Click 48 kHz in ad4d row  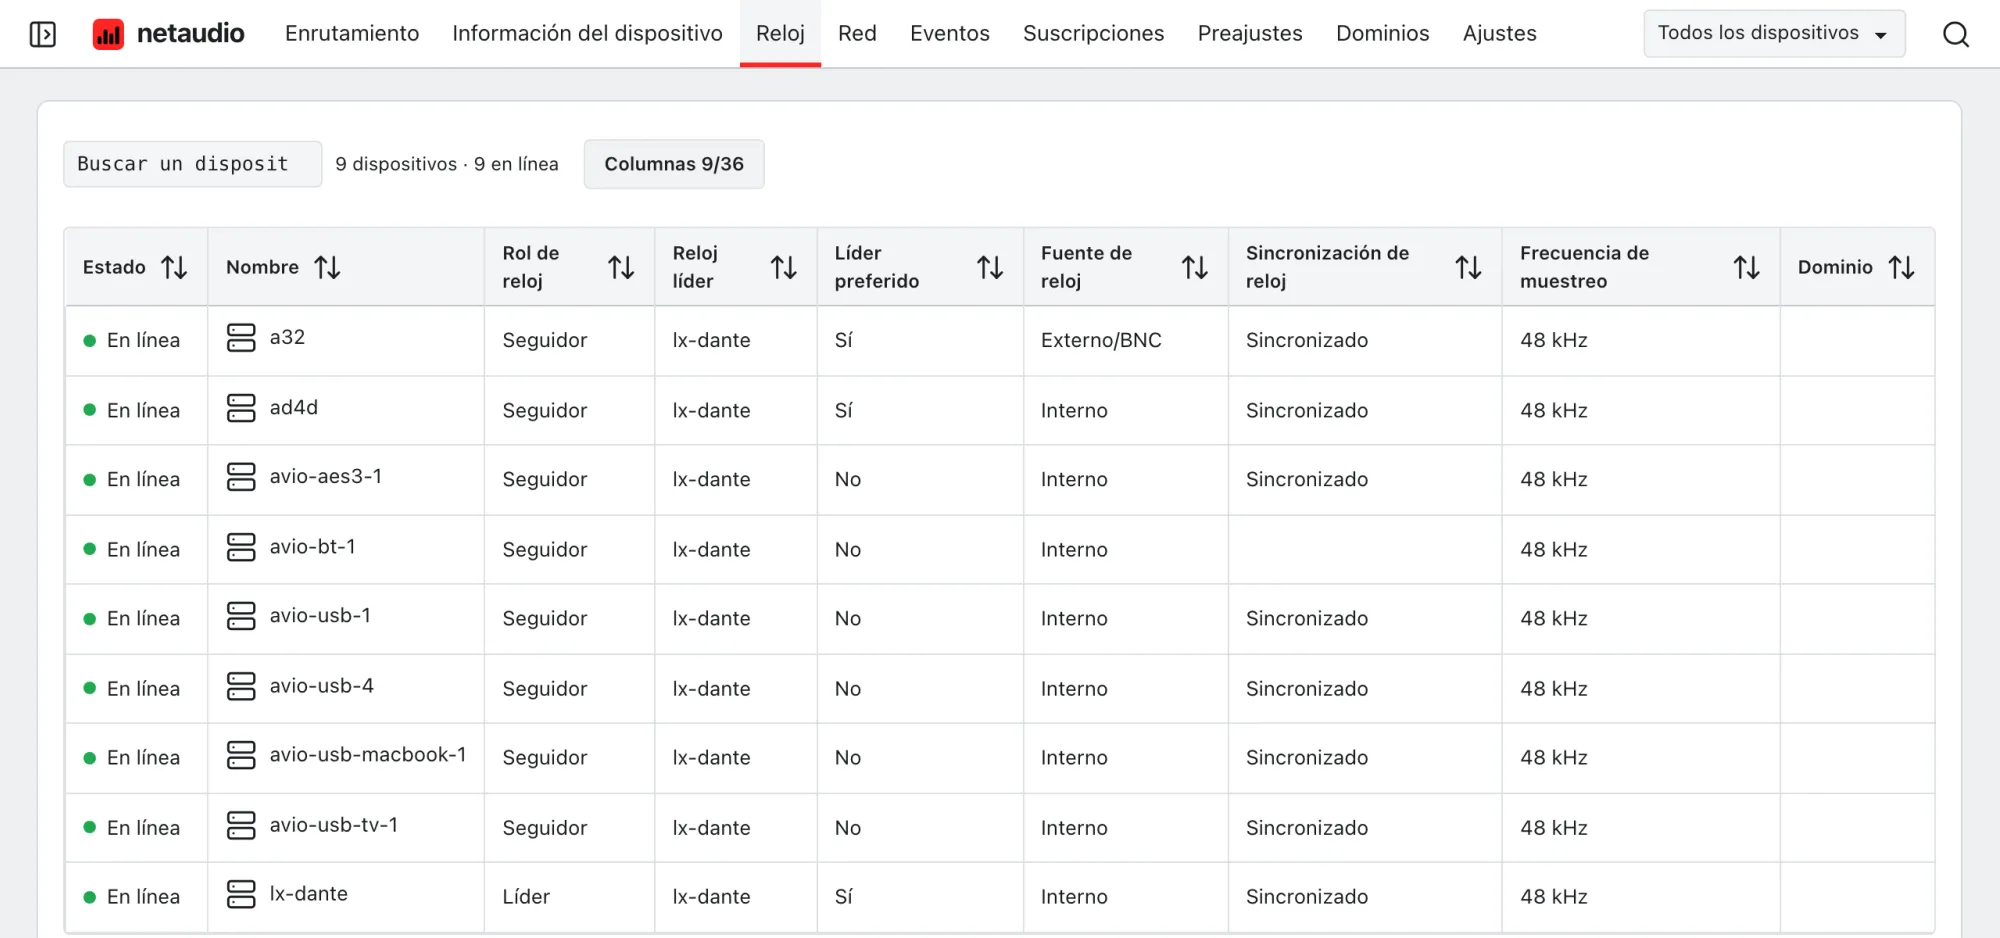coord(1554,410)
